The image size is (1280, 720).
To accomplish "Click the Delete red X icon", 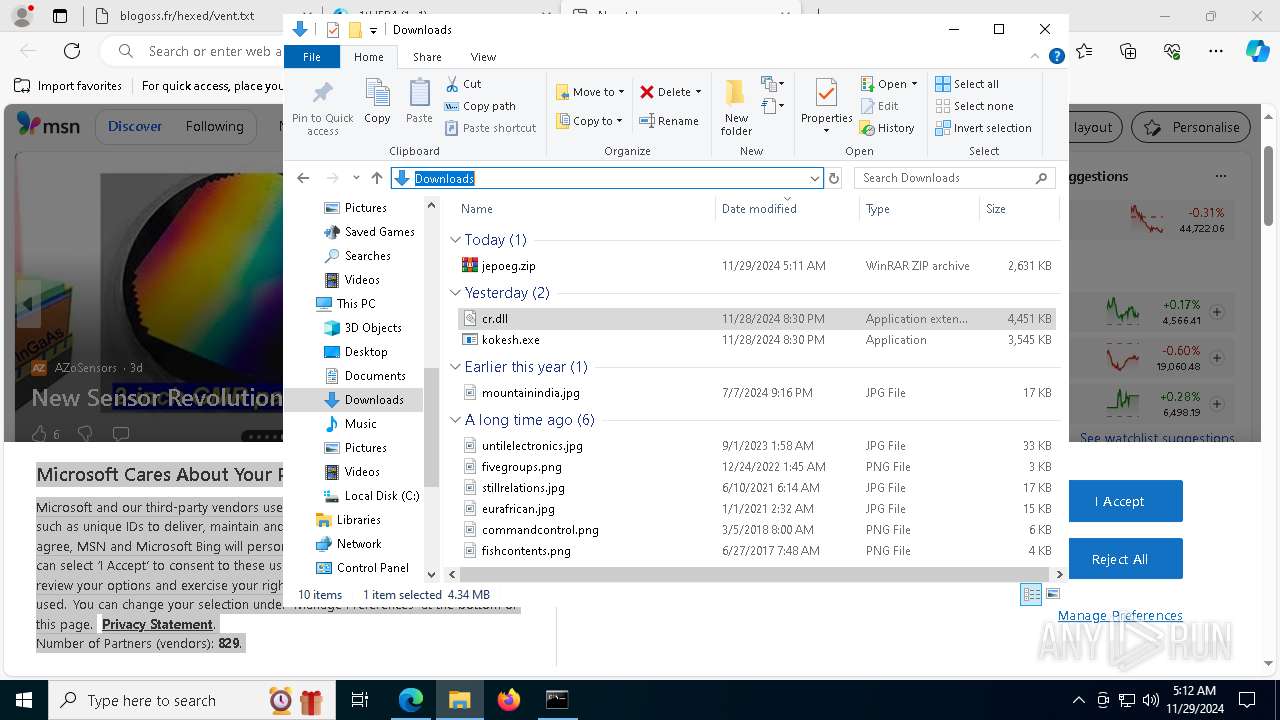I will [647, 92].
